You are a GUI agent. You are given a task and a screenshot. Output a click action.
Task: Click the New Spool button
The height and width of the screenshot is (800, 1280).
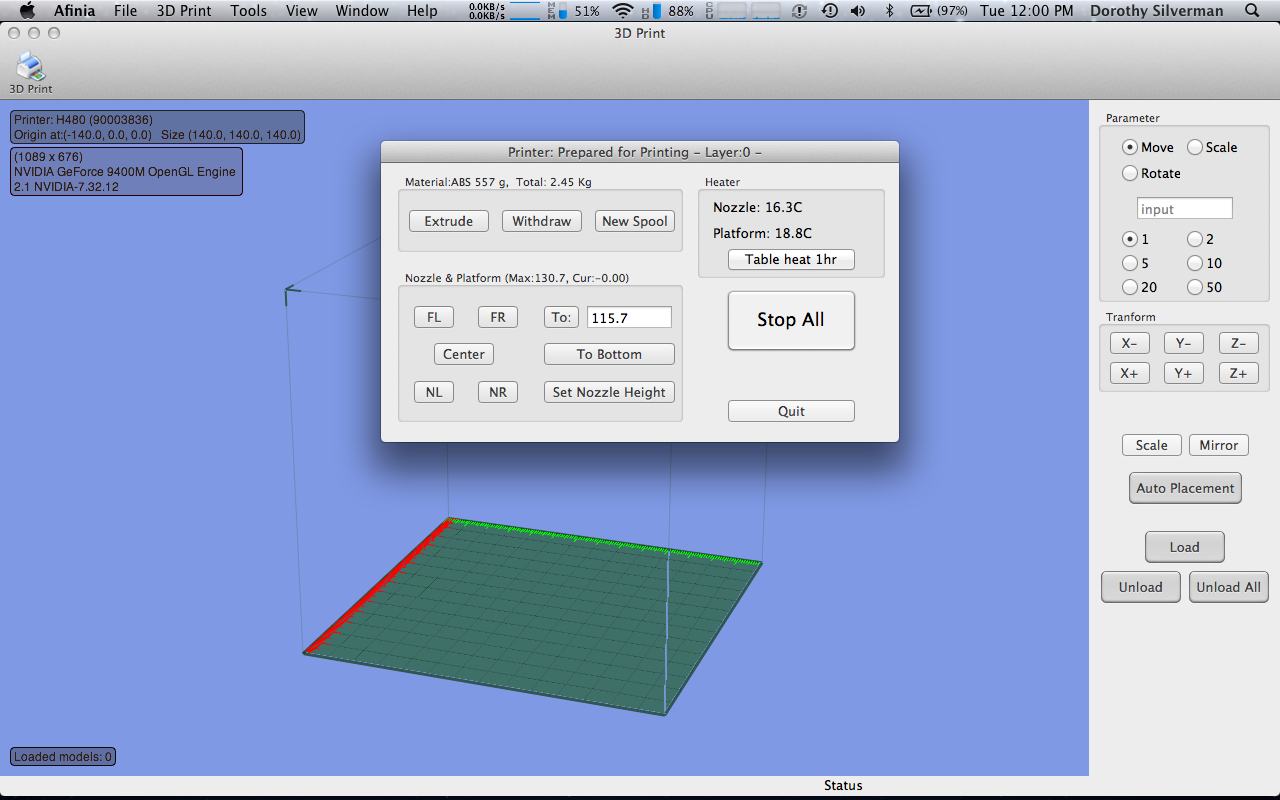click(x=635, y=221)
